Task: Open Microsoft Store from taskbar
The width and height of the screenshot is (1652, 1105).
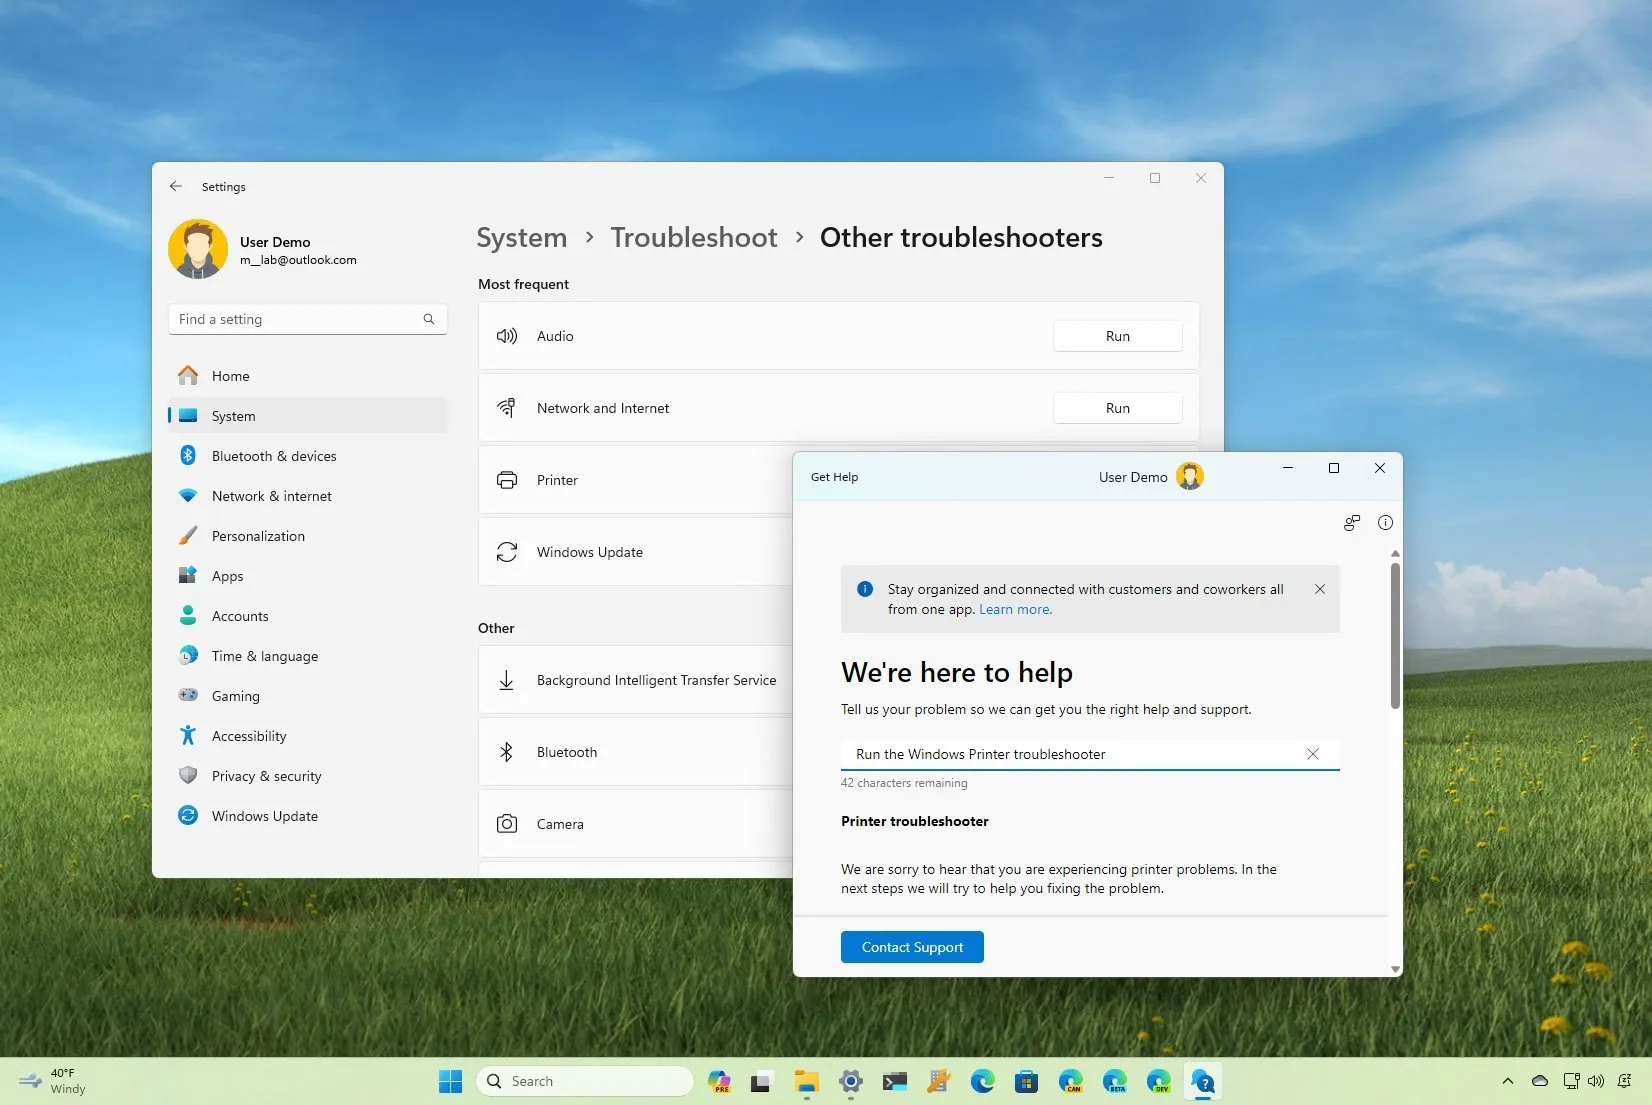Action: pos(1027,1081)
